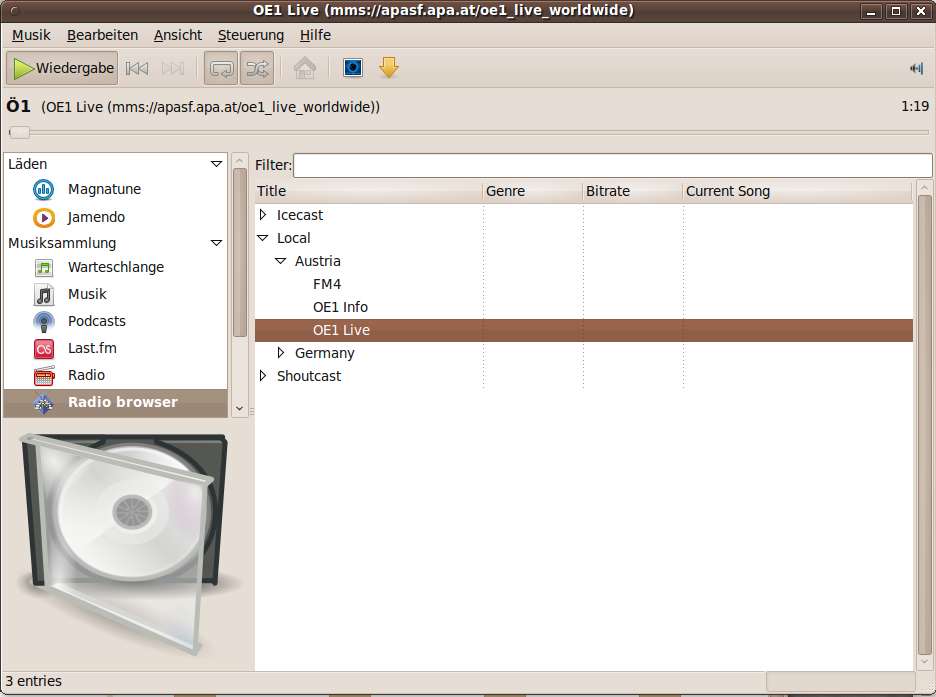Collapse the Musiksammlung sidebar section

click(216, 243)
